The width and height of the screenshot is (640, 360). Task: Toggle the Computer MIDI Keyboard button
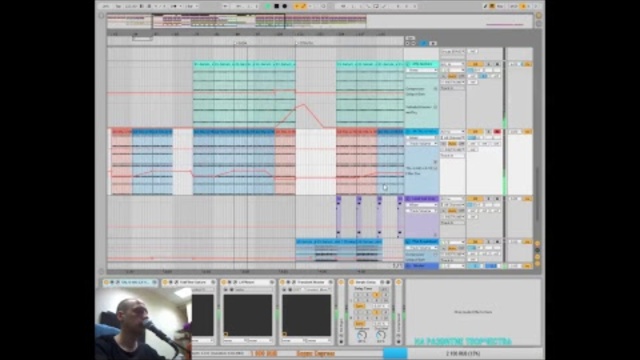tap(492, 6)
